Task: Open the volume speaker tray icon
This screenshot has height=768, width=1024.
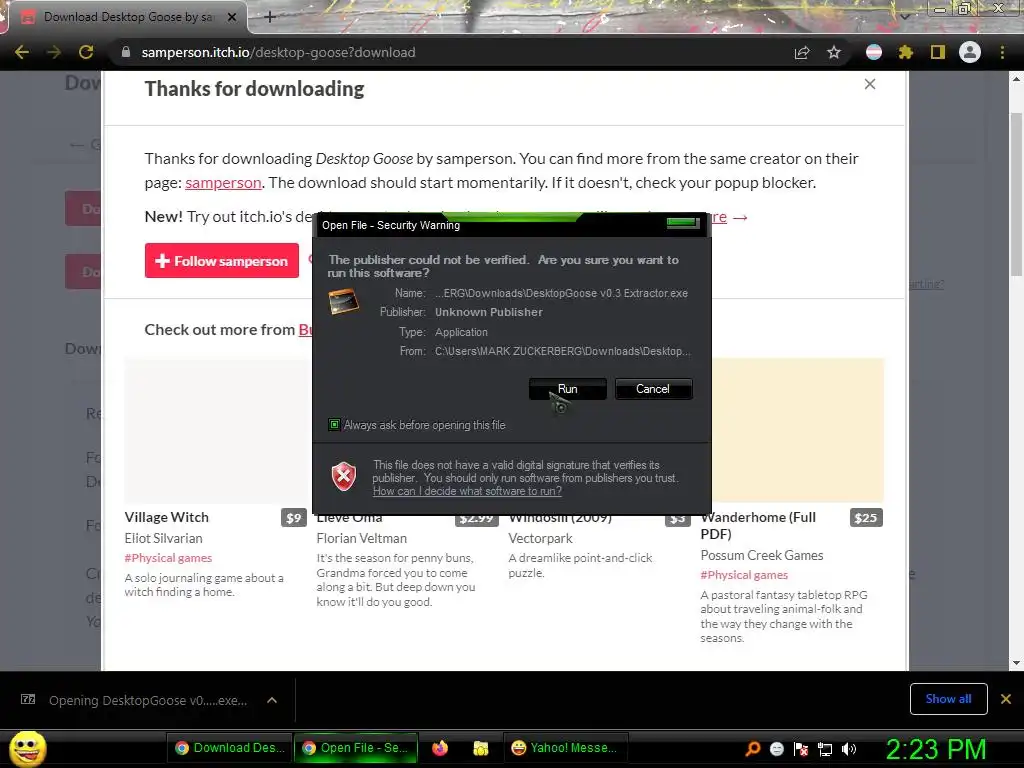Action: point(849,749)
